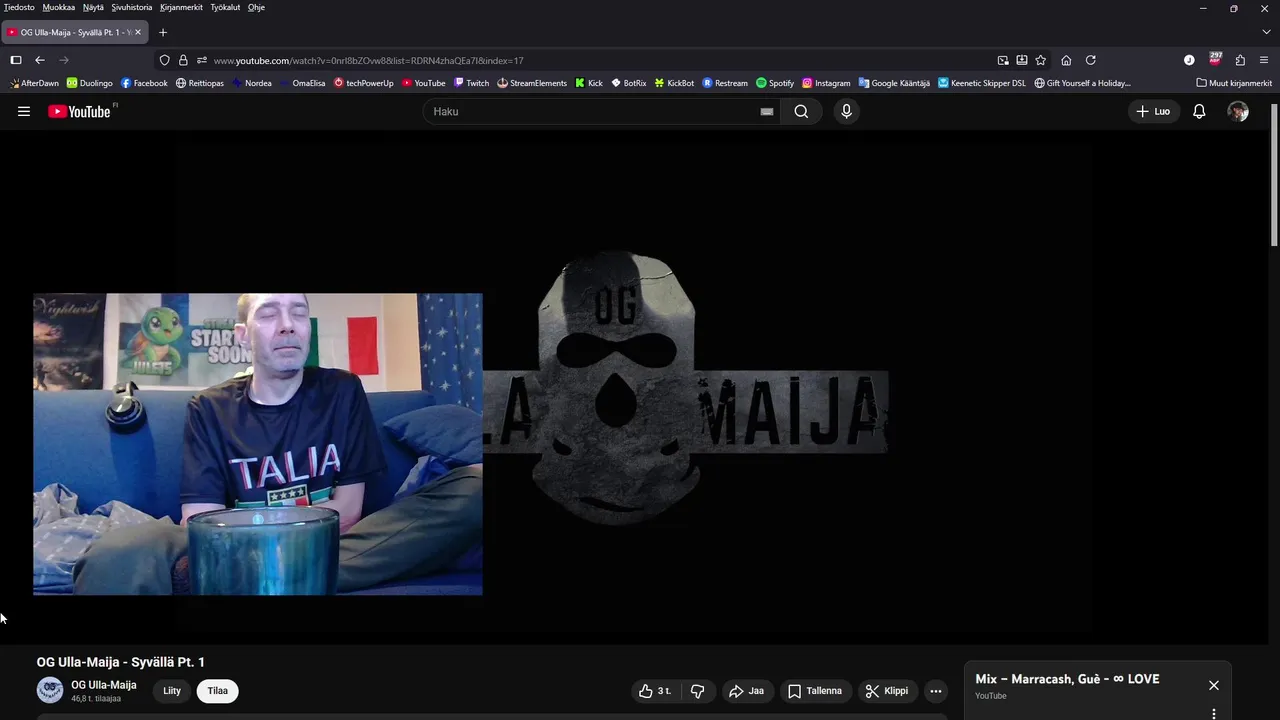This screenshot has height=720, width=1280.
Task: Open the tracking protection shield
Action: [x=165, y=60]
